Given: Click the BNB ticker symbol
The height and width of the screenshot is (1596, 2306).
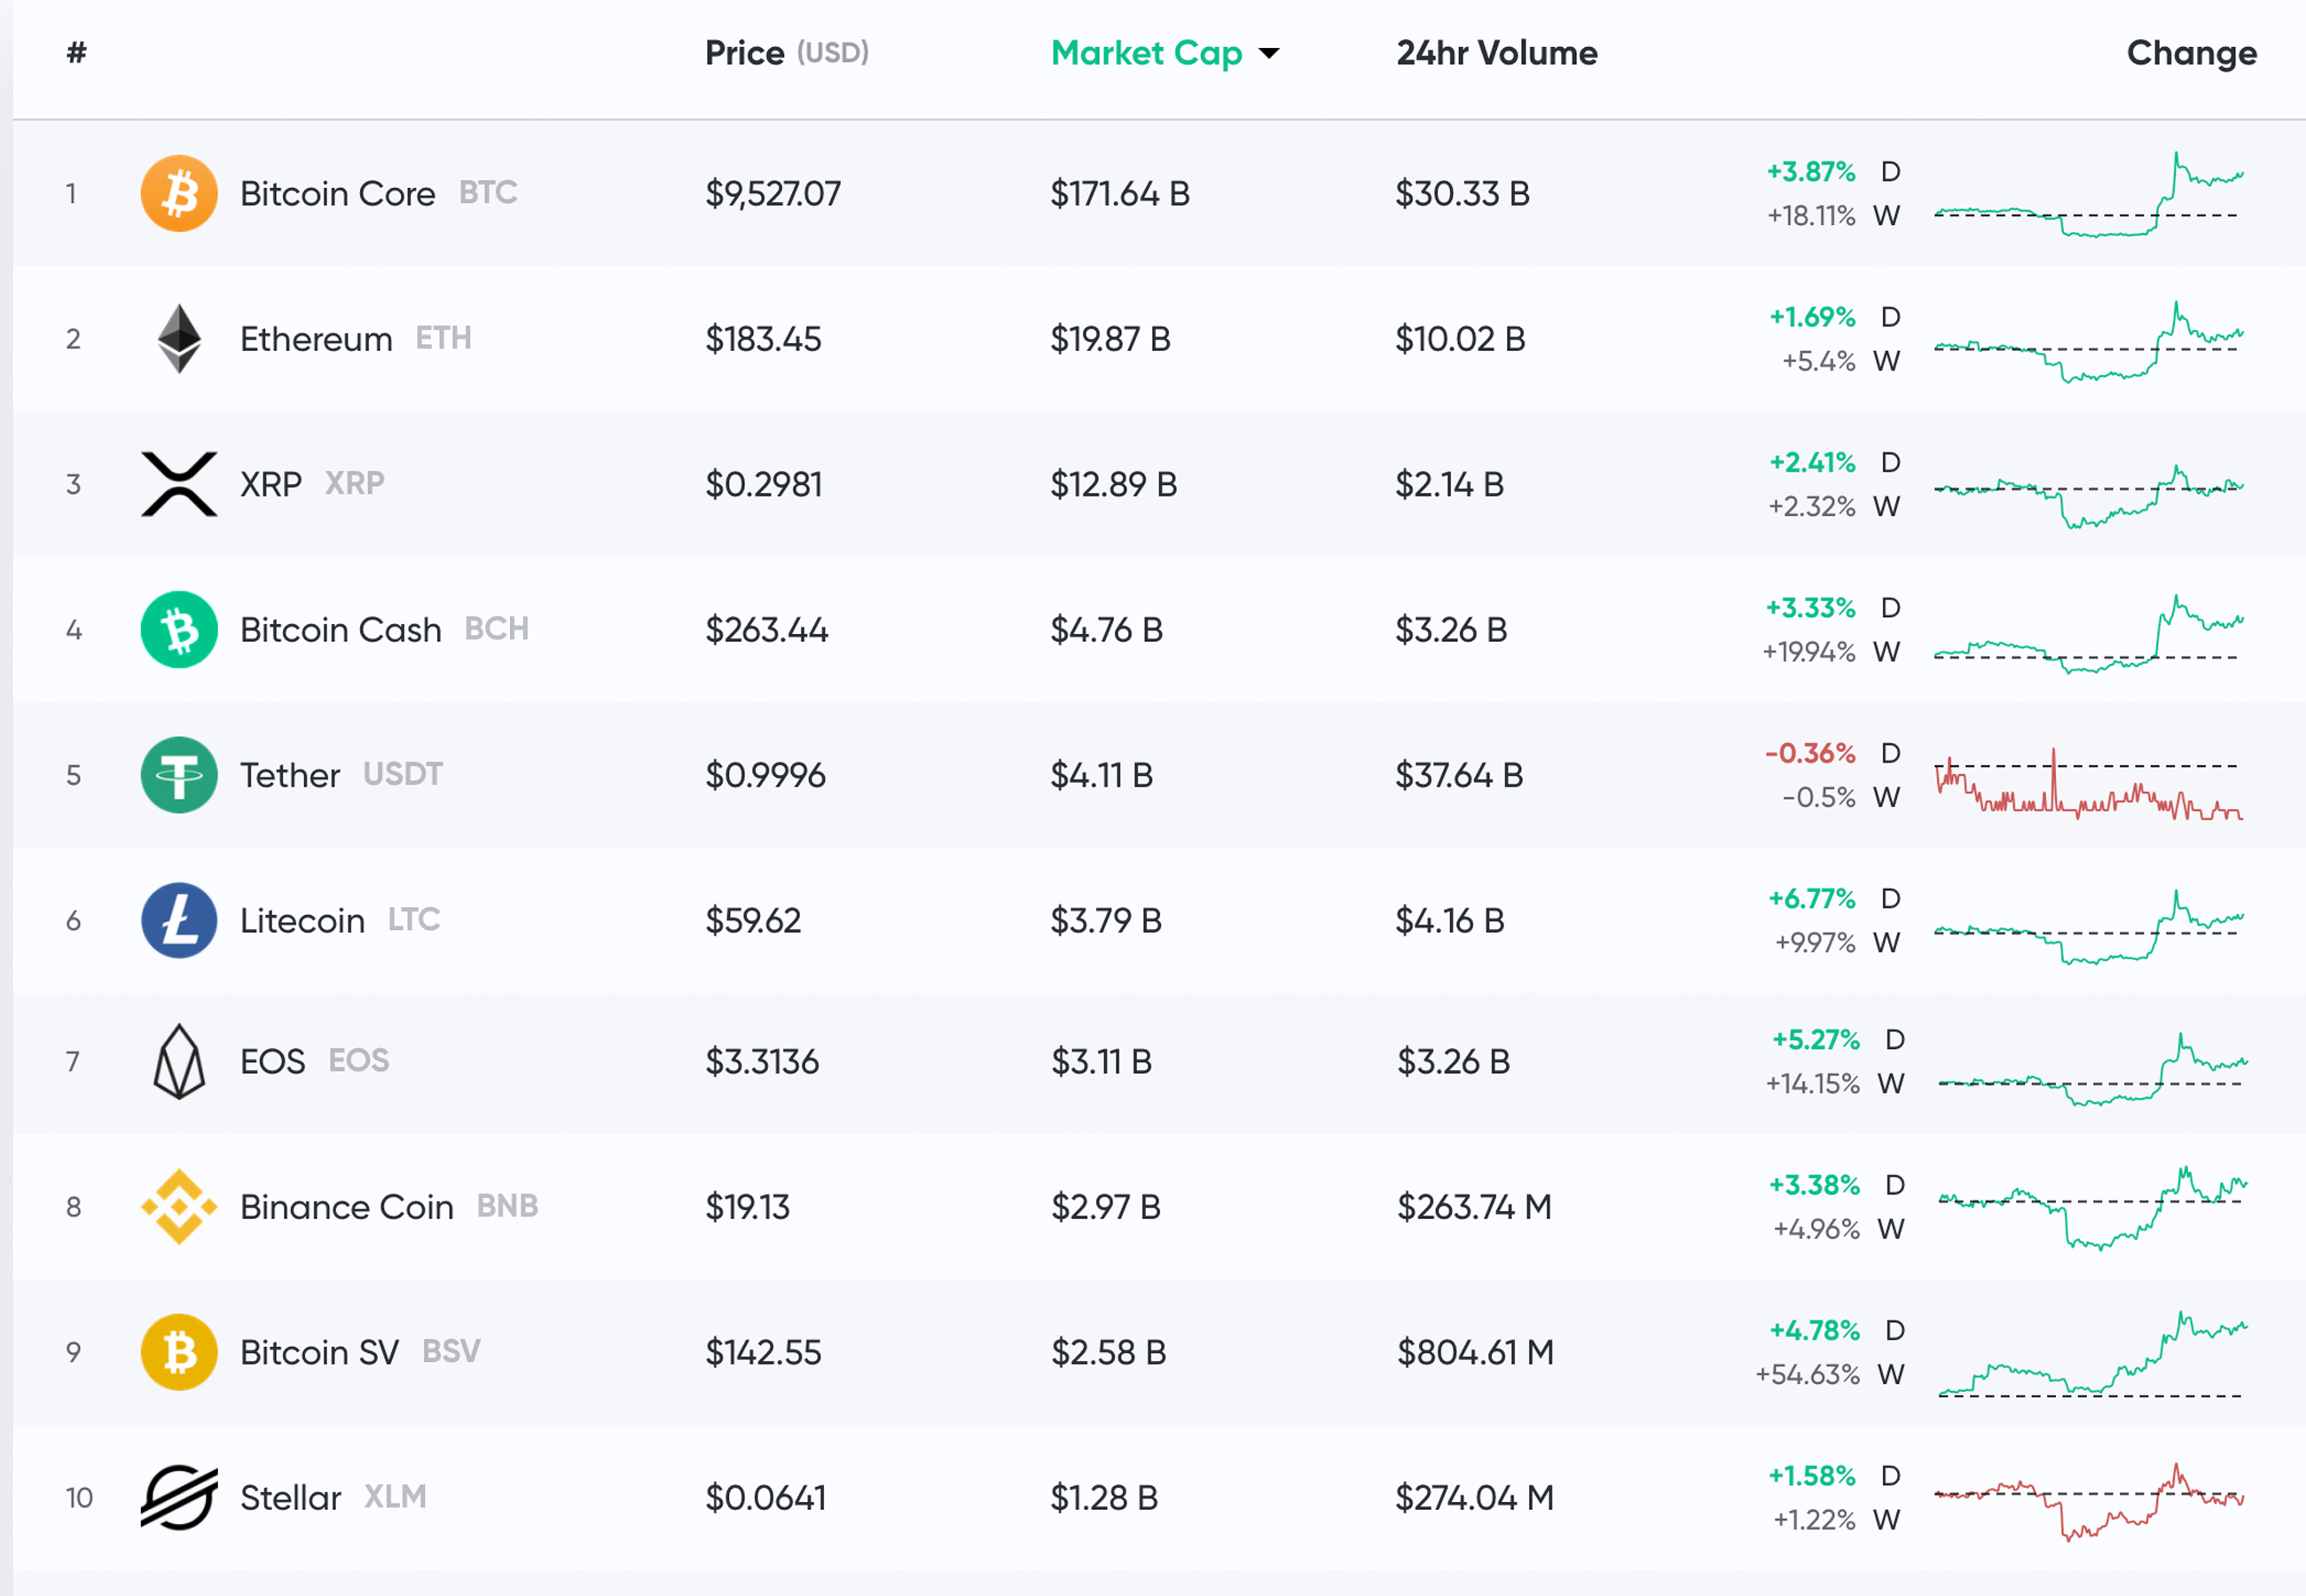Looking at the screenshot, I should click(x=507, y=1206).
